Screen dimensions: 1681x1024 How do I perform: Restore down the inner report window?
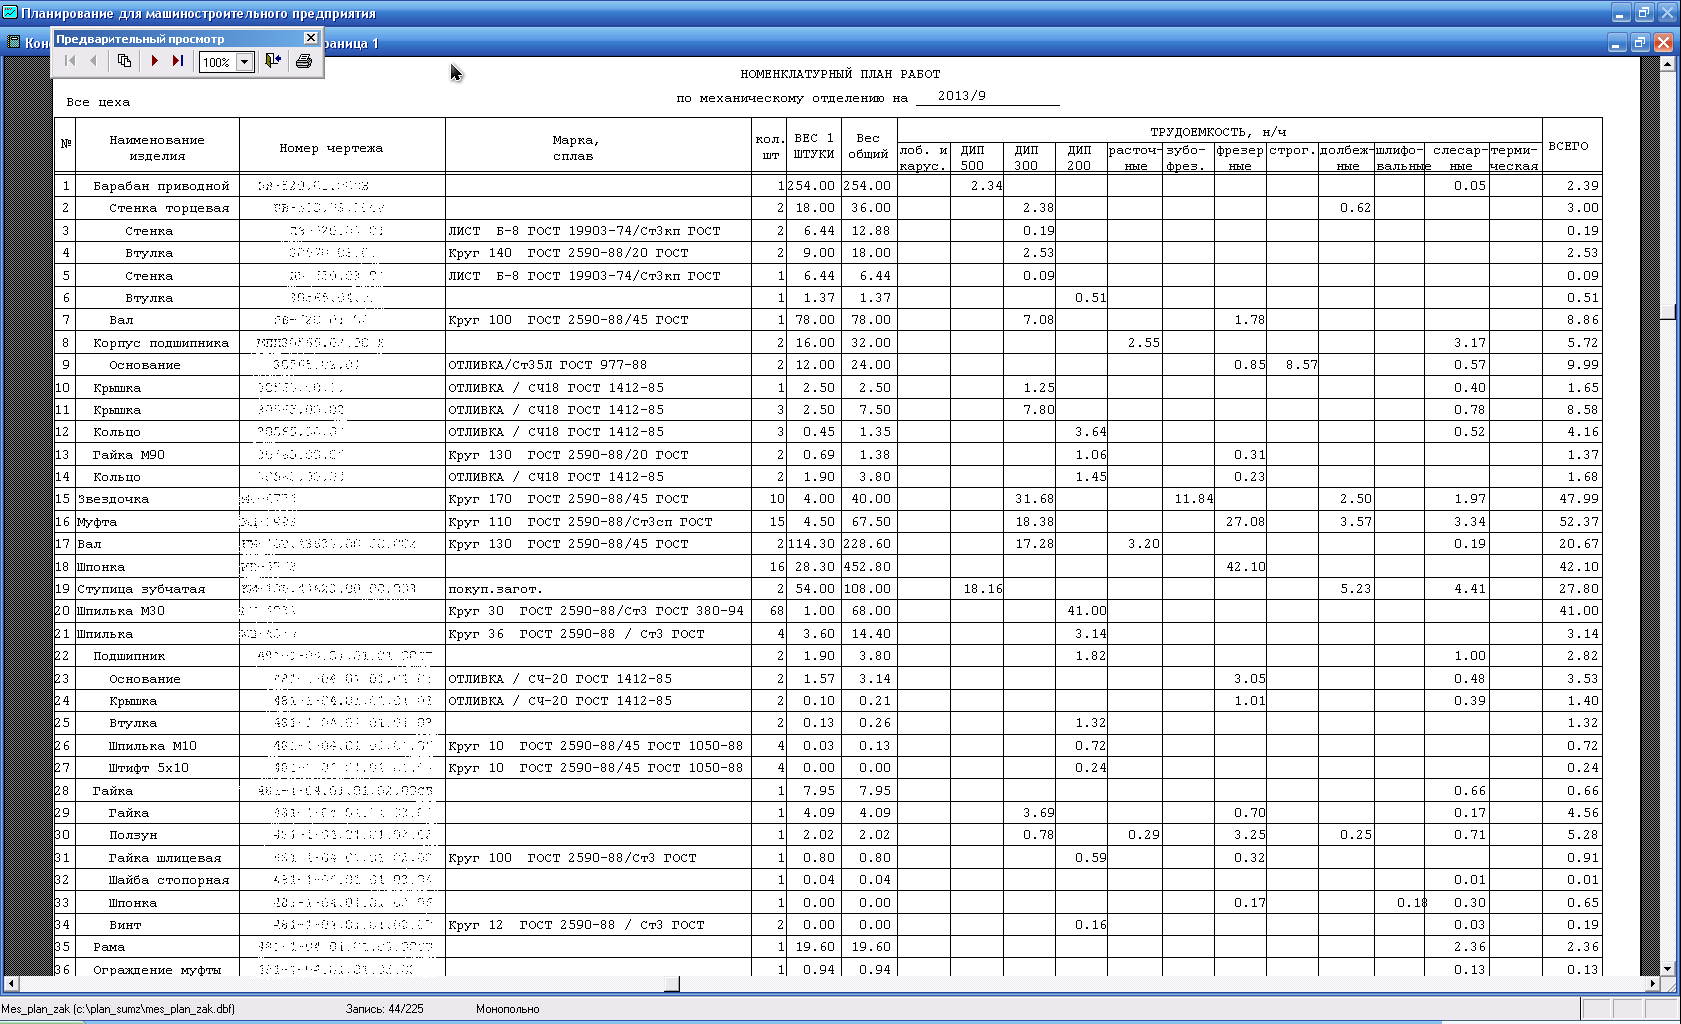(x=1640, y=43)
